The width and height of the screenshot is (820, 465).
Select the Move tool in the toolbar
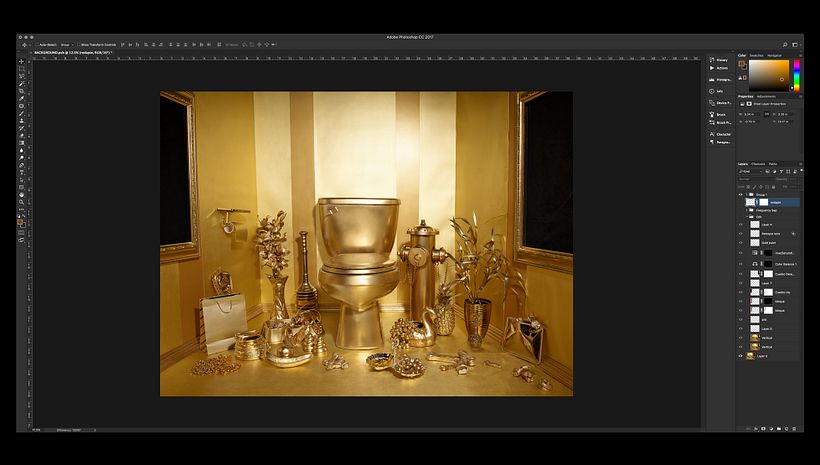(x=21, y=61)
